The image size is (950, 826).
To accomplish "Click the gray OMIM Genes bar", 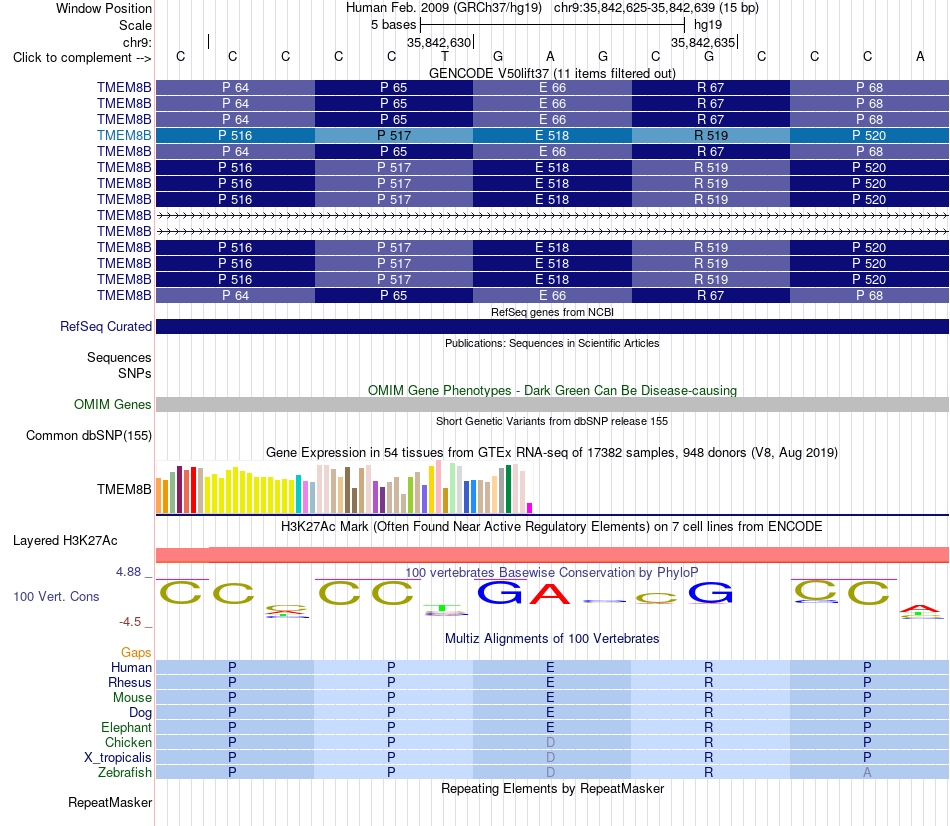I will point(552,404).
